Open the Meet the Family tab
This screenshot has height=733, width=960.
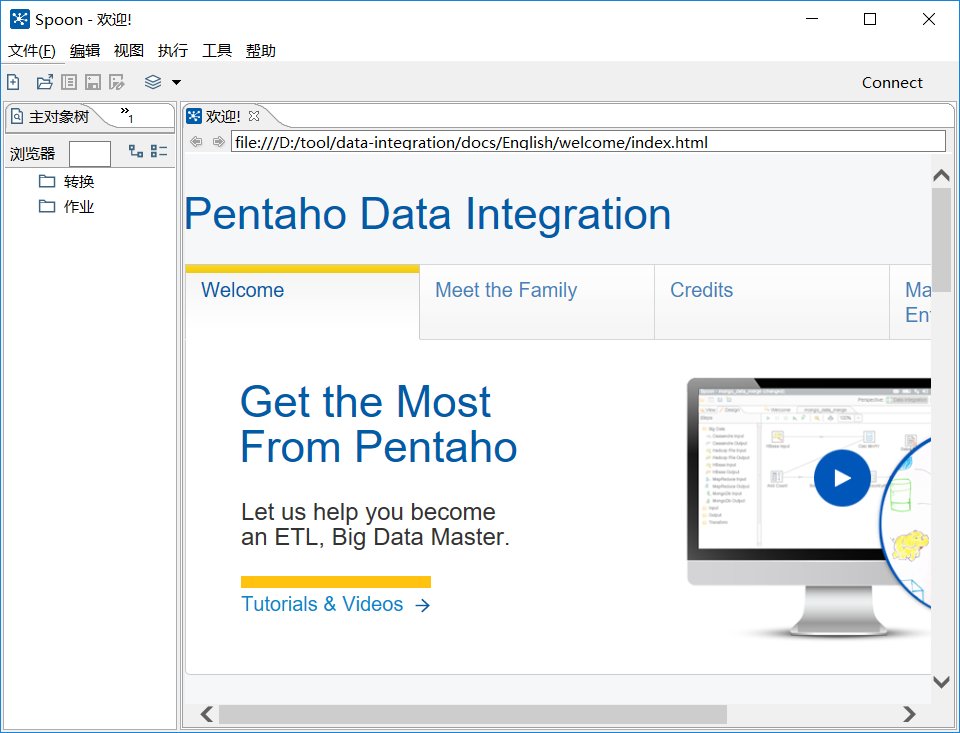tap(537, 301)
